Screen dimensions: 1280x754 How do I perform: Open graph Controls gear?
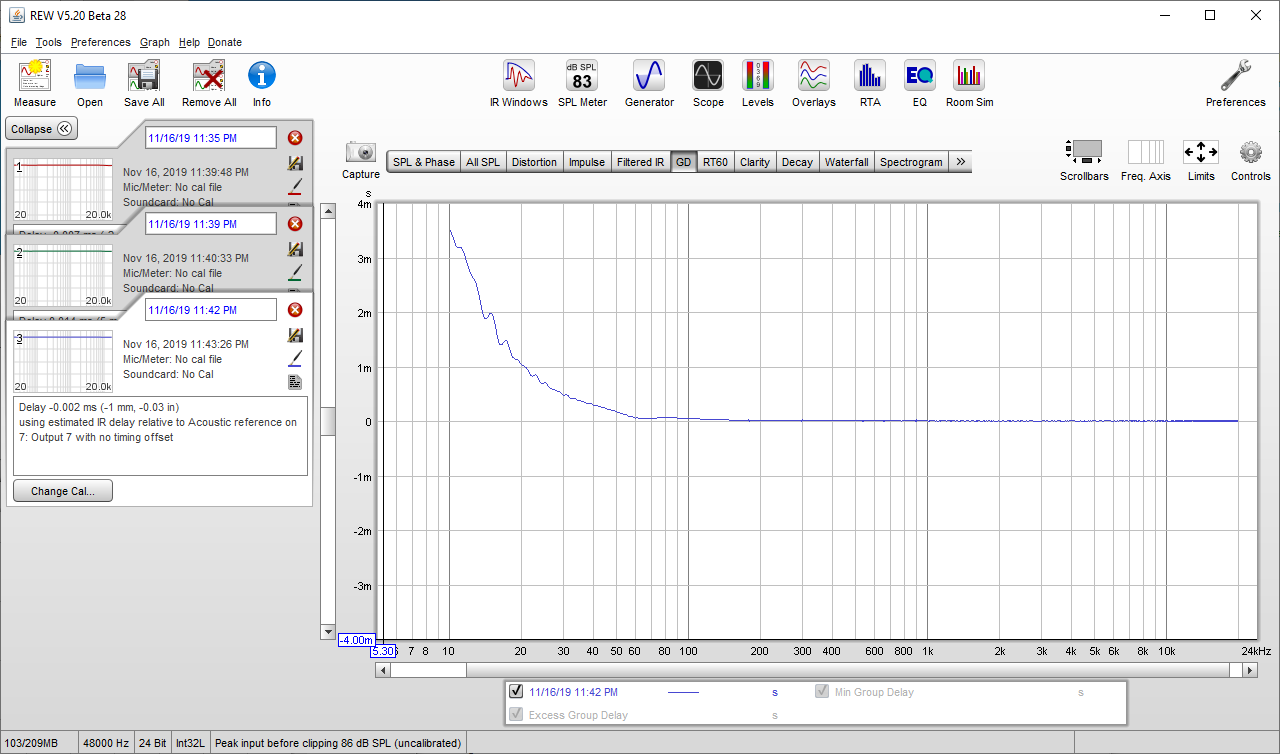pos(1251,160)
